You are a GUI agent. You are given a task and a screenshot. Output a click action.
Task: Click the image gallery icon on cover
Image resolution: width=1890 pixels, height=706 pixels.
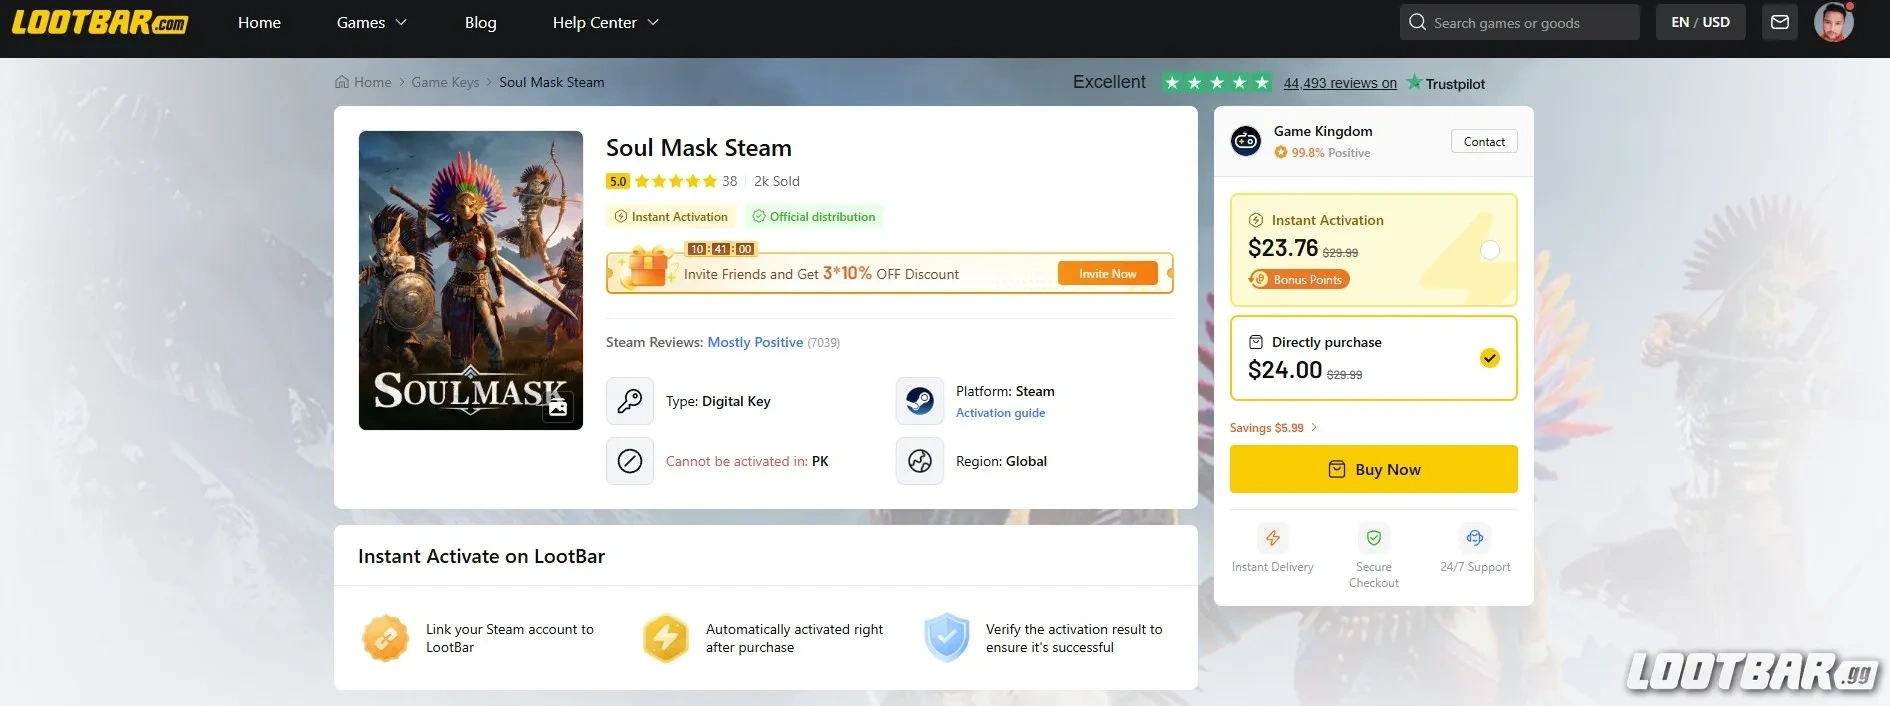pyautogui.click(x=558, y=407)
